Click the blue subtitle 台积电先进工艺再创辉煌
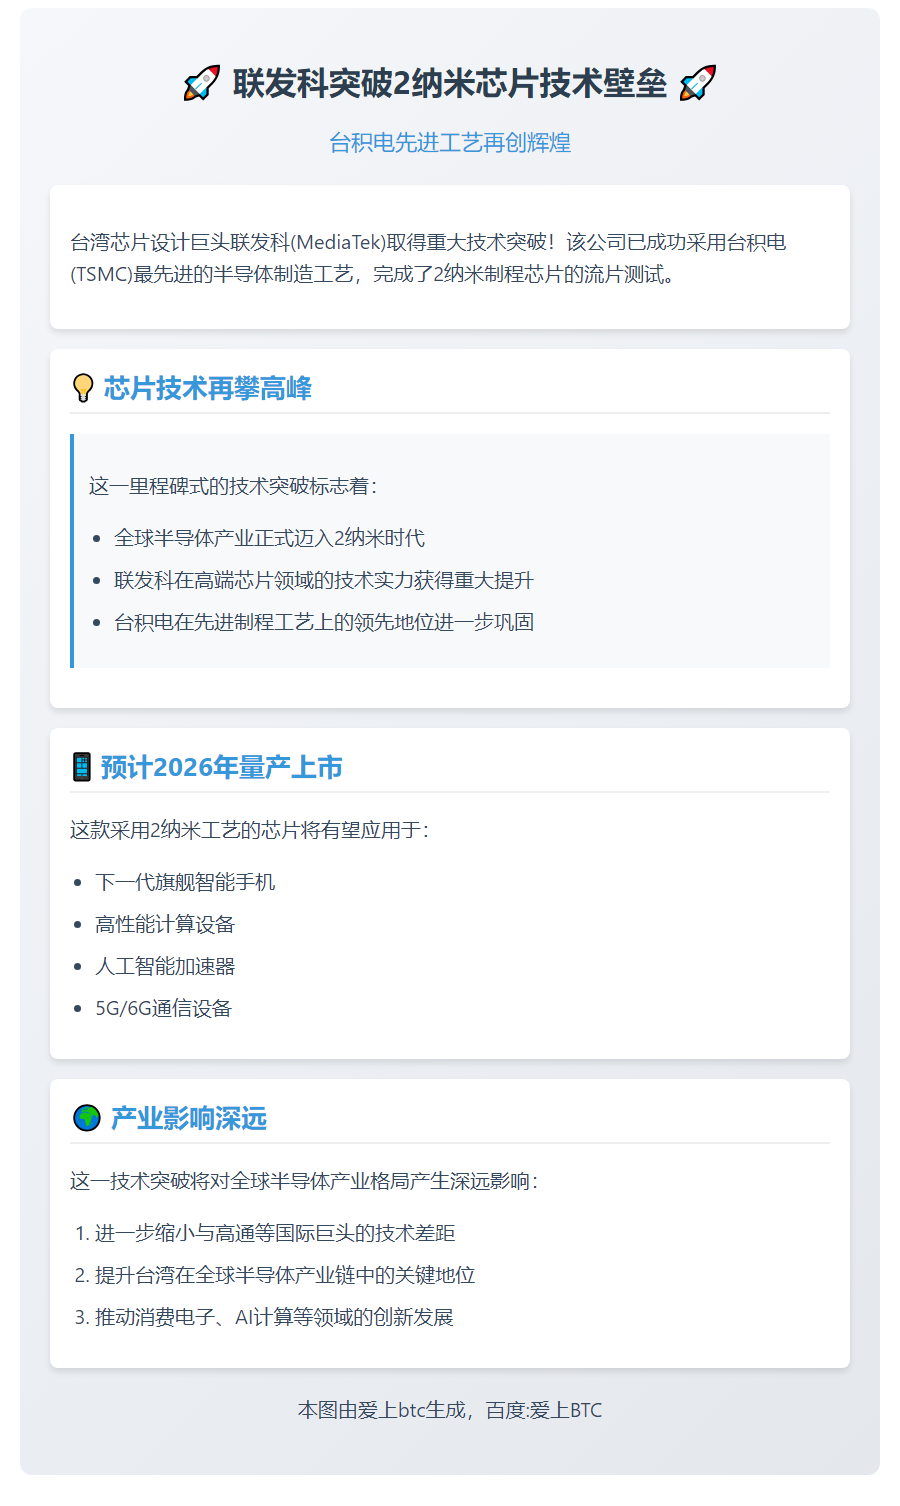 point(450,142)
